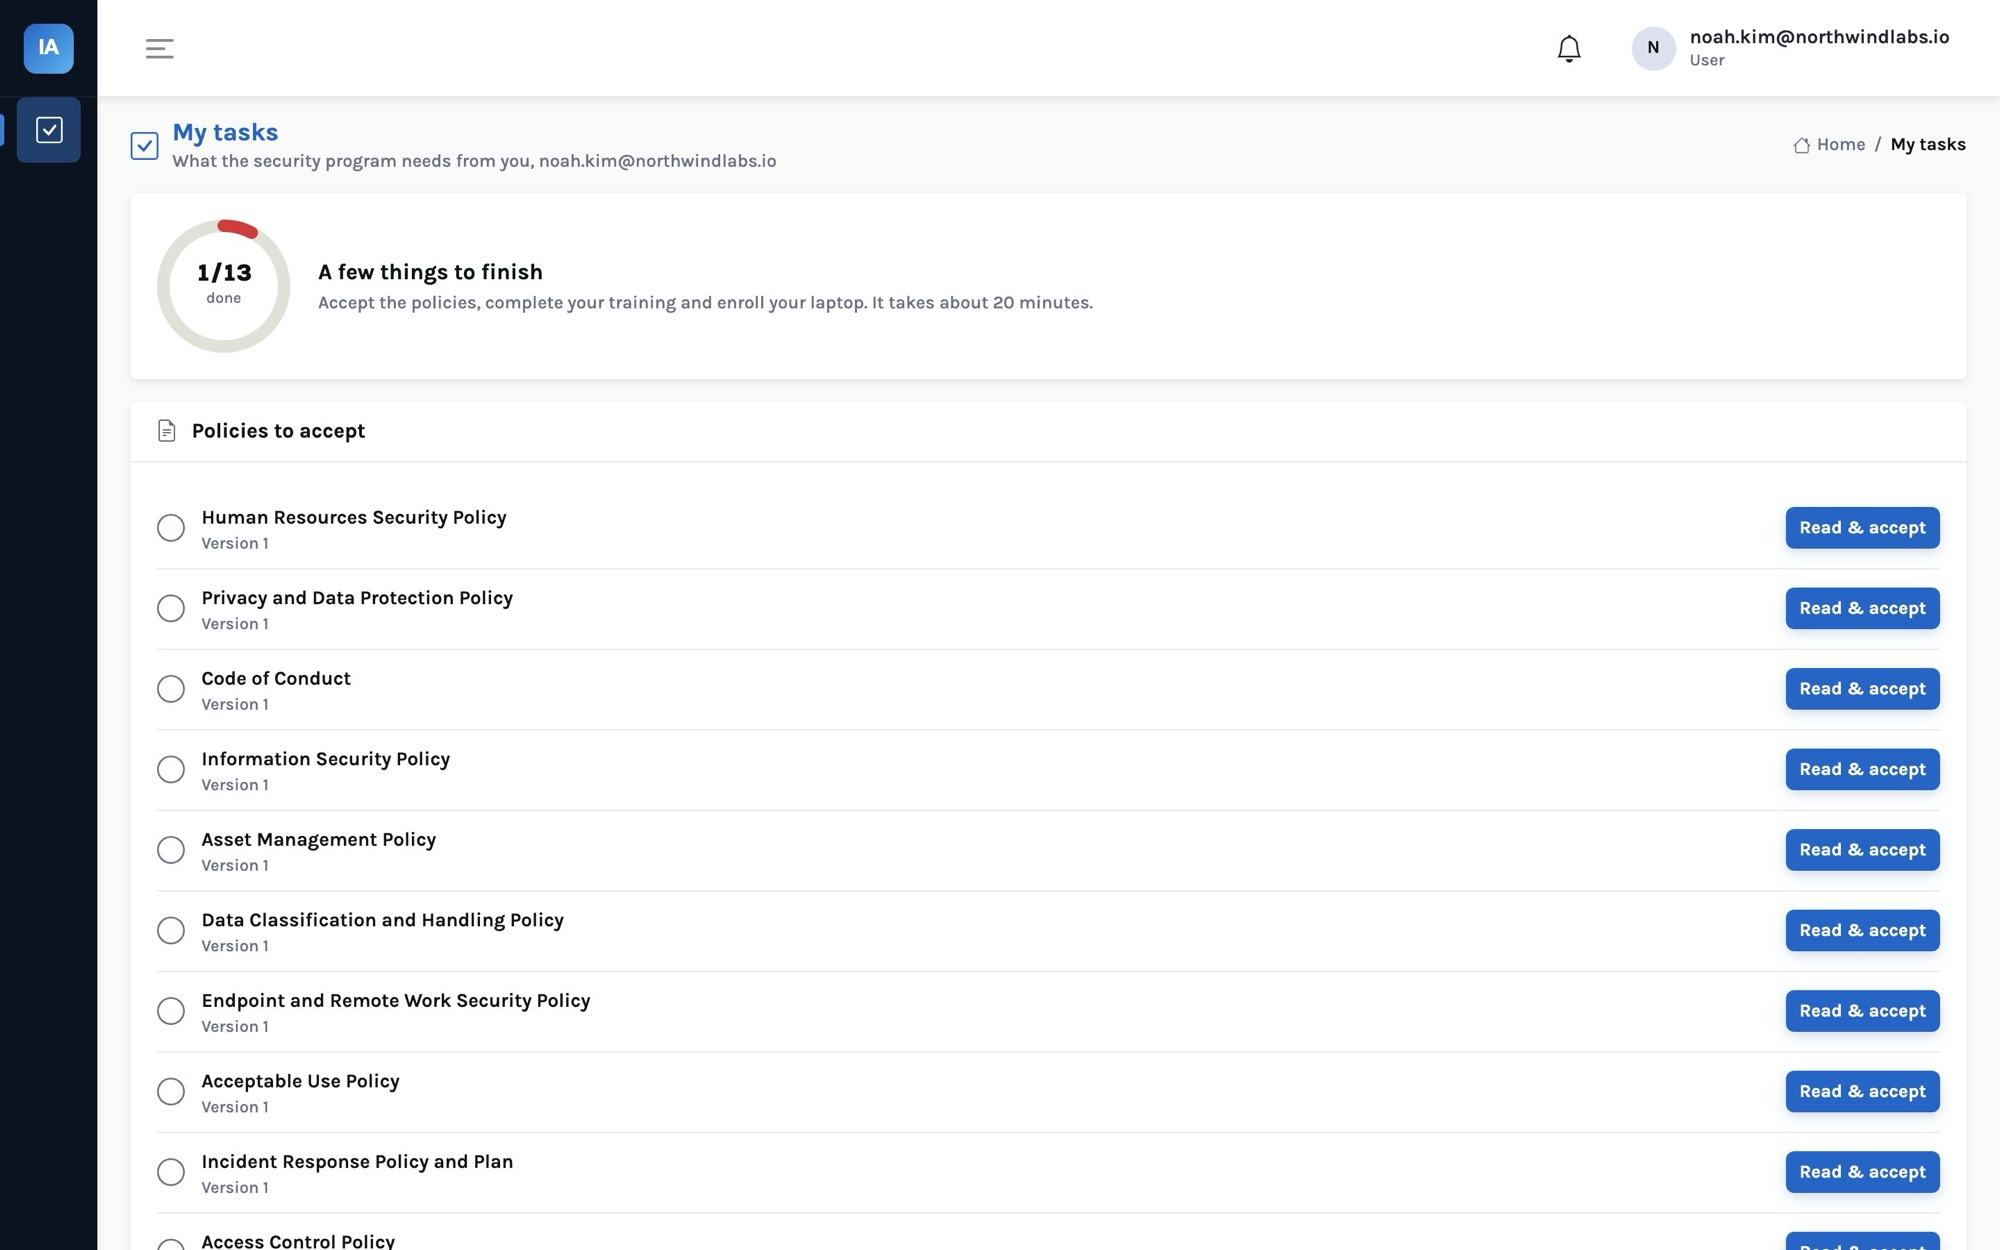Click the Access Control Policy title
Viewport: 2000px width, 1250px height.
click(298, 1241)
